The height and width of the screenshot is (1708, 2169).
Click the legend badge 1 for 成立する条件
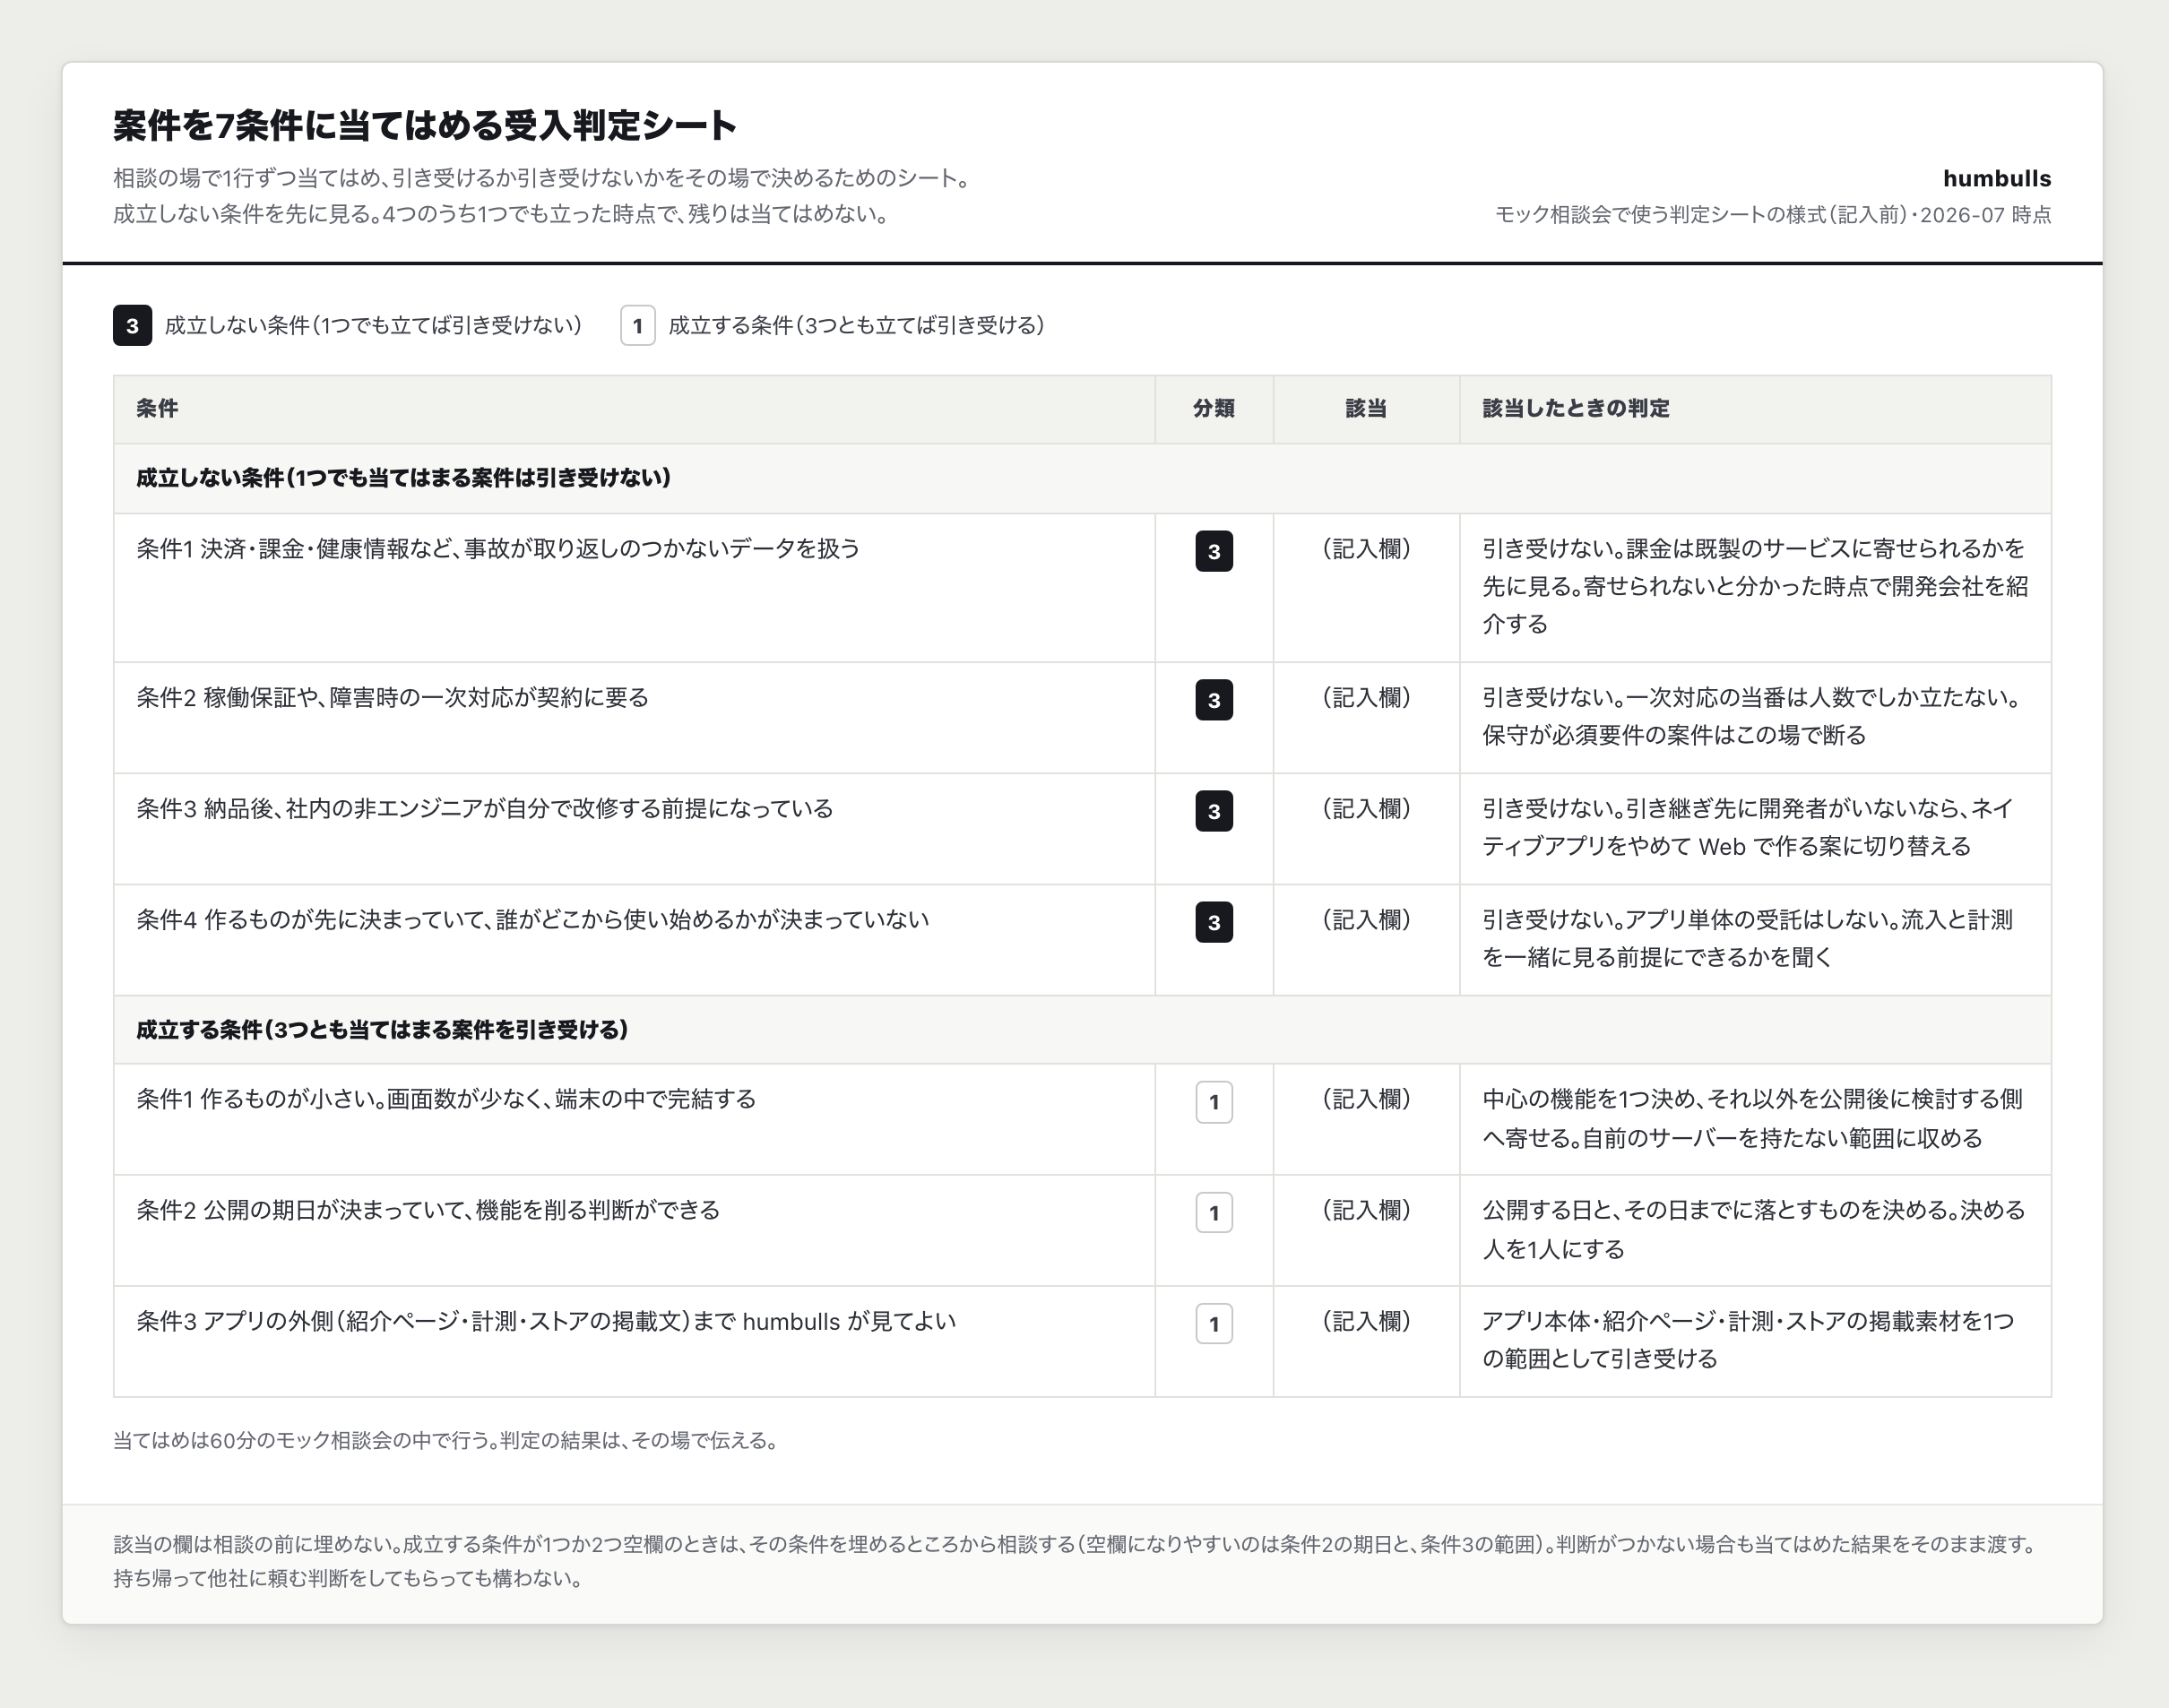pos(638,325)
